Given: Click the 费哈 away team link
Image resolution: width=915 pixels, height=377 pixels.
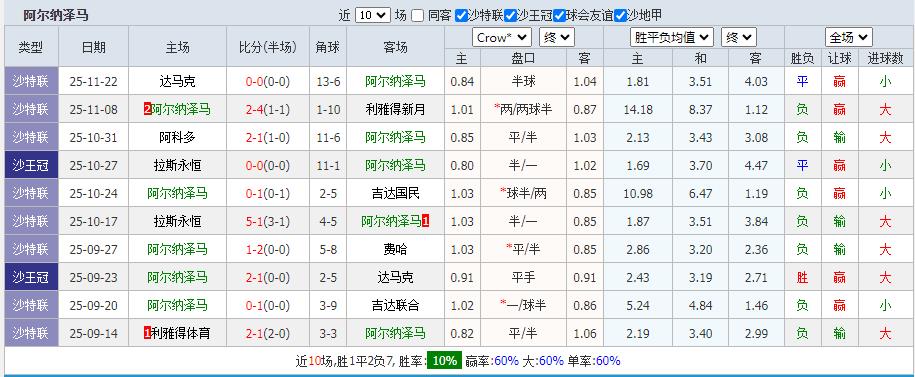Looking at the screenshot, I should (x=396, y=249).
